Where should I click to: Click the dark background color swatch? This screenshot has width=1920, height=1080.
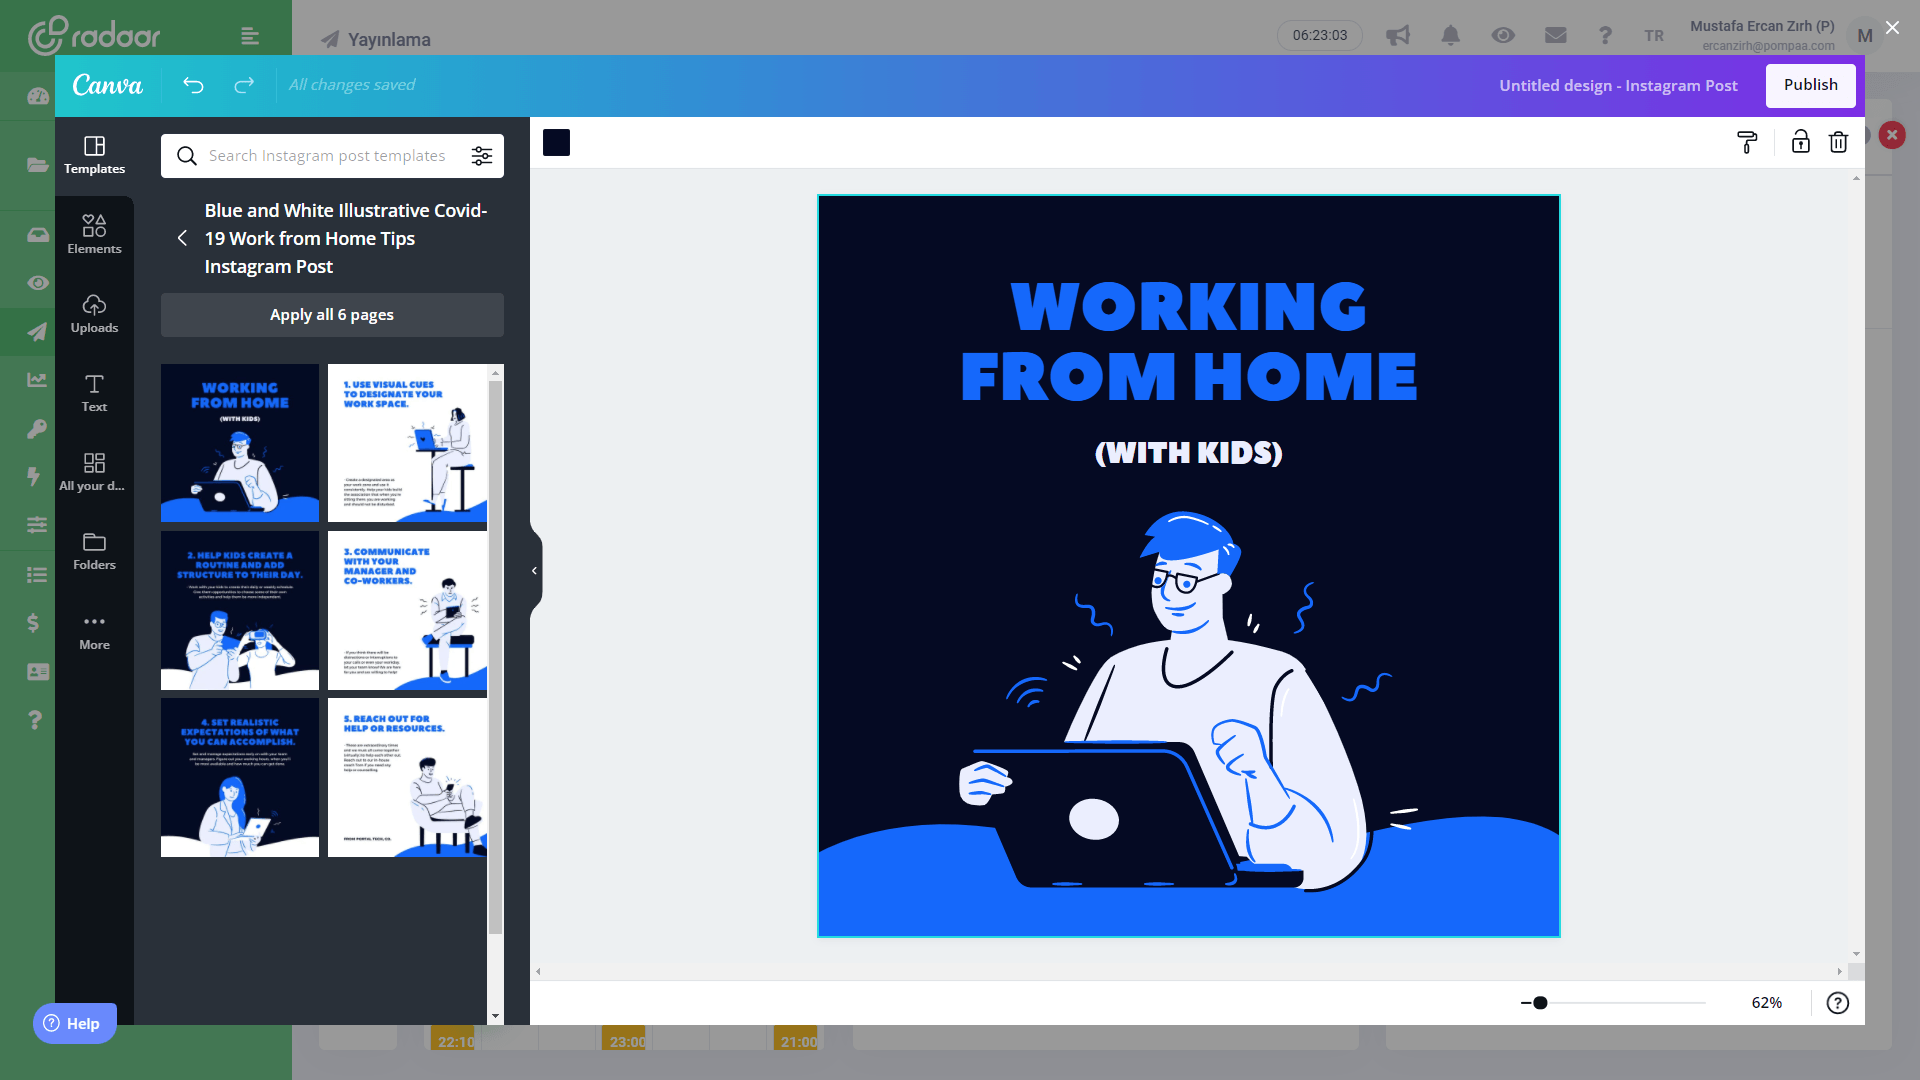[556, 143]
